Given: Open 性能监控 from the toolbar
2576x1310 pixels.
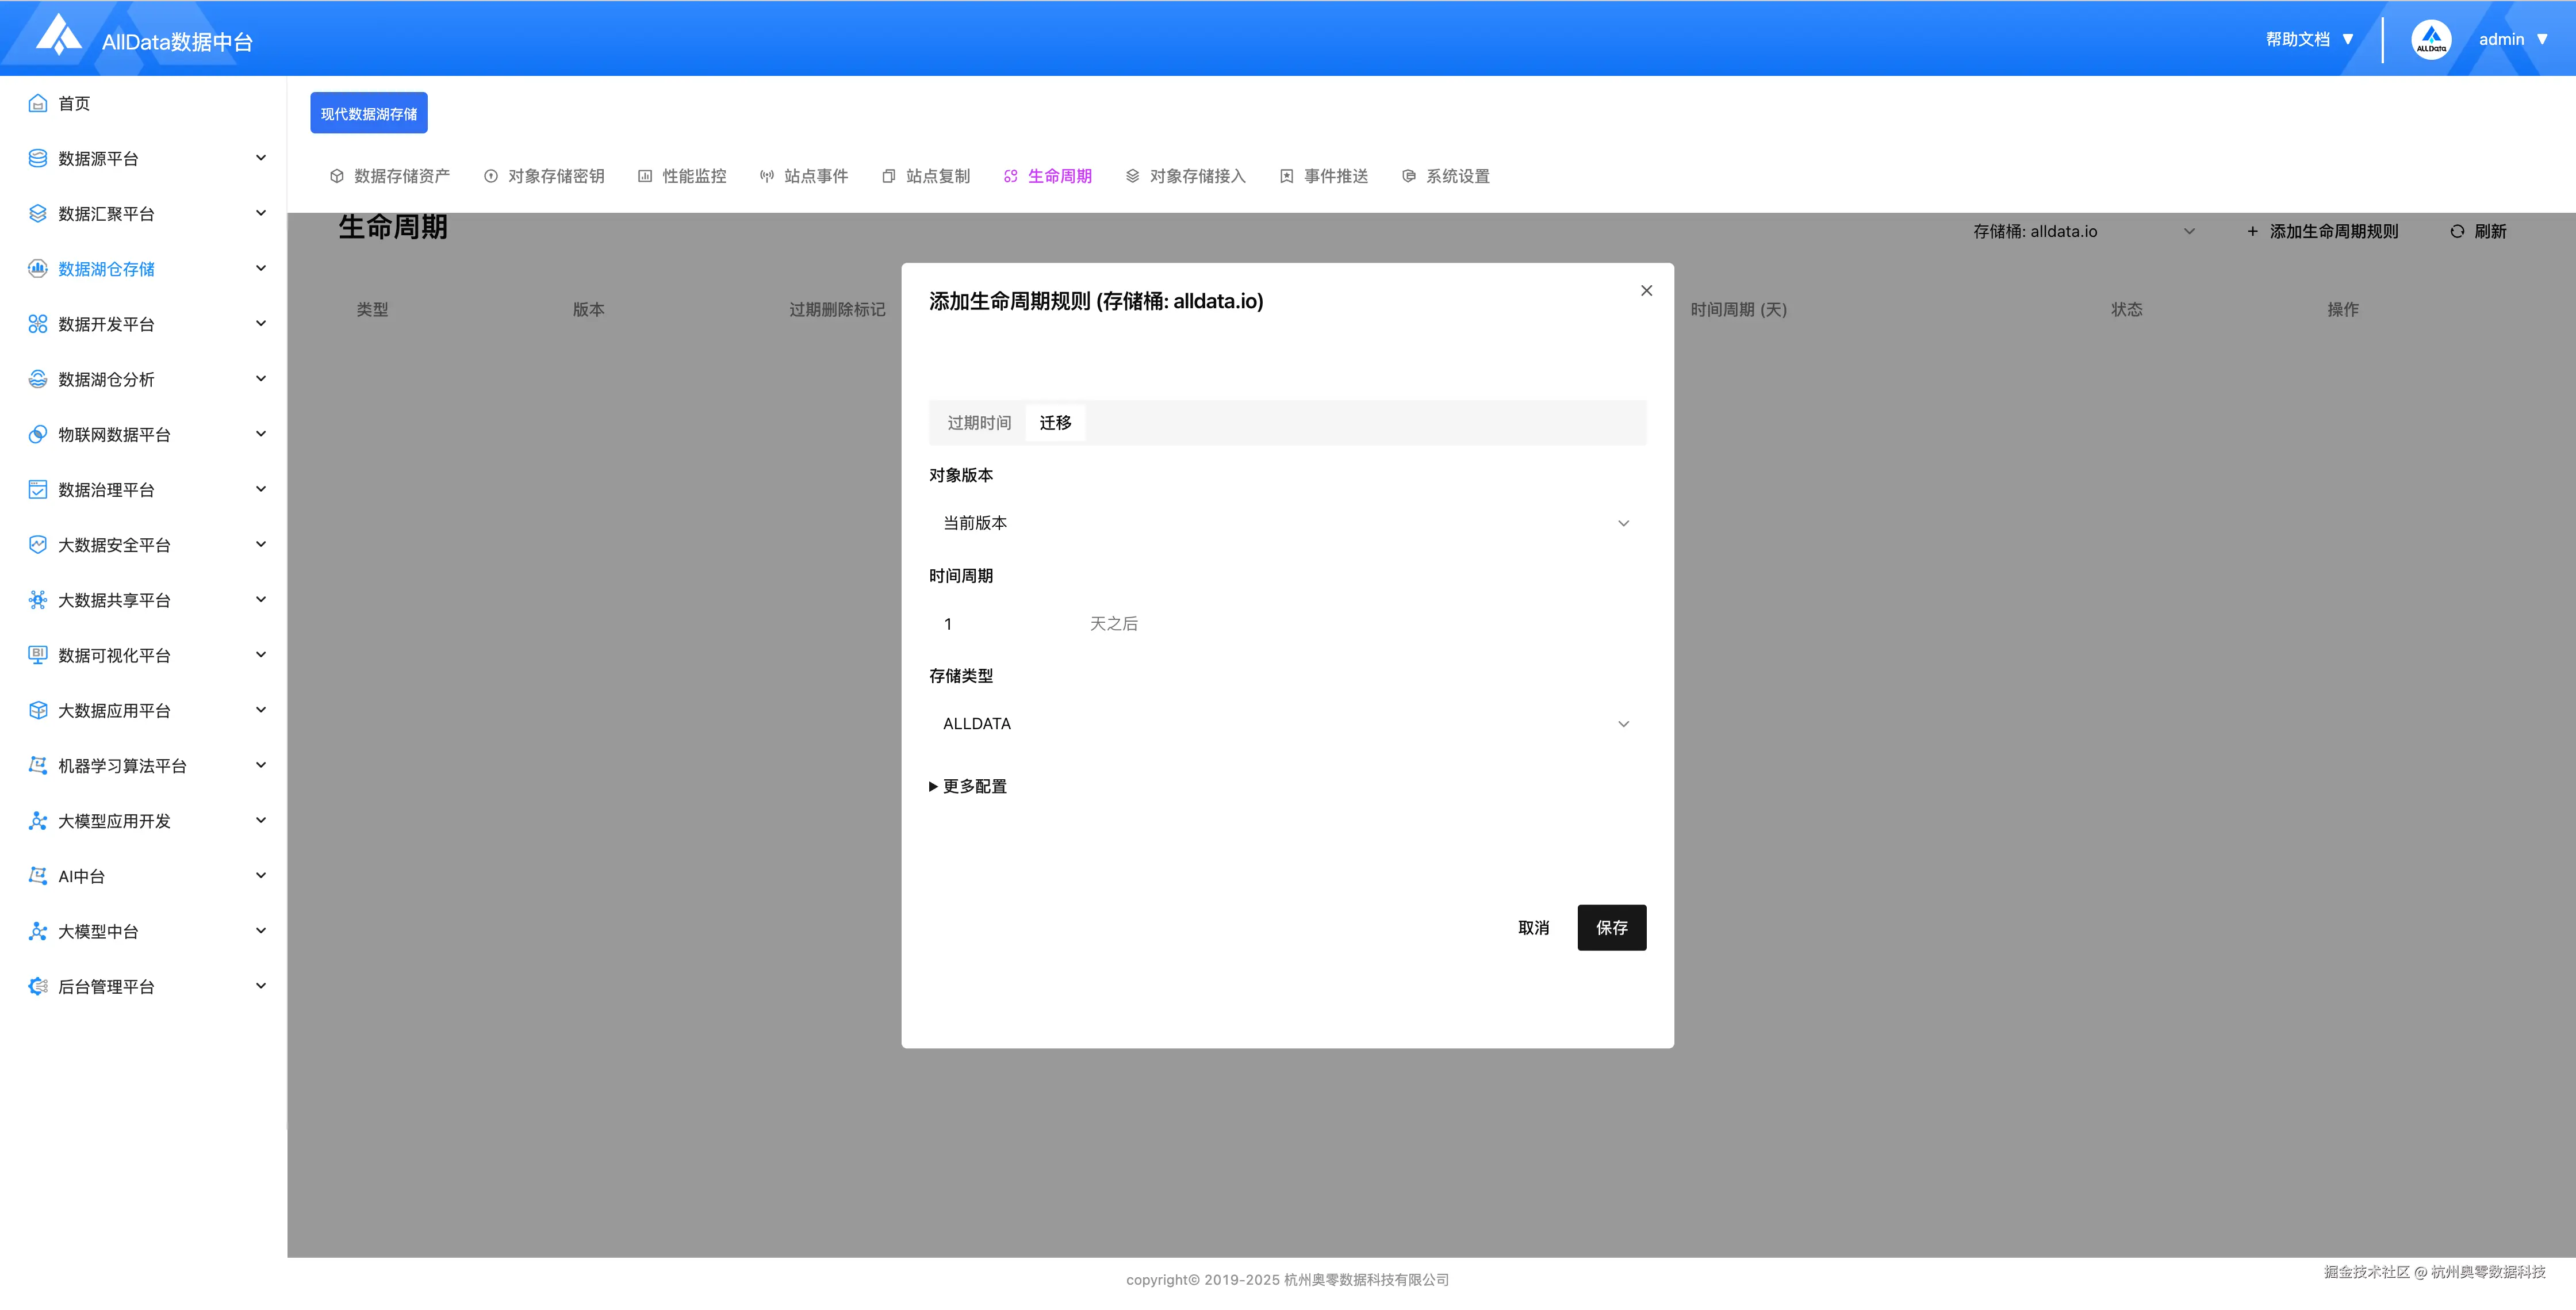Looking at the screenshot, I should coord(645,175).
